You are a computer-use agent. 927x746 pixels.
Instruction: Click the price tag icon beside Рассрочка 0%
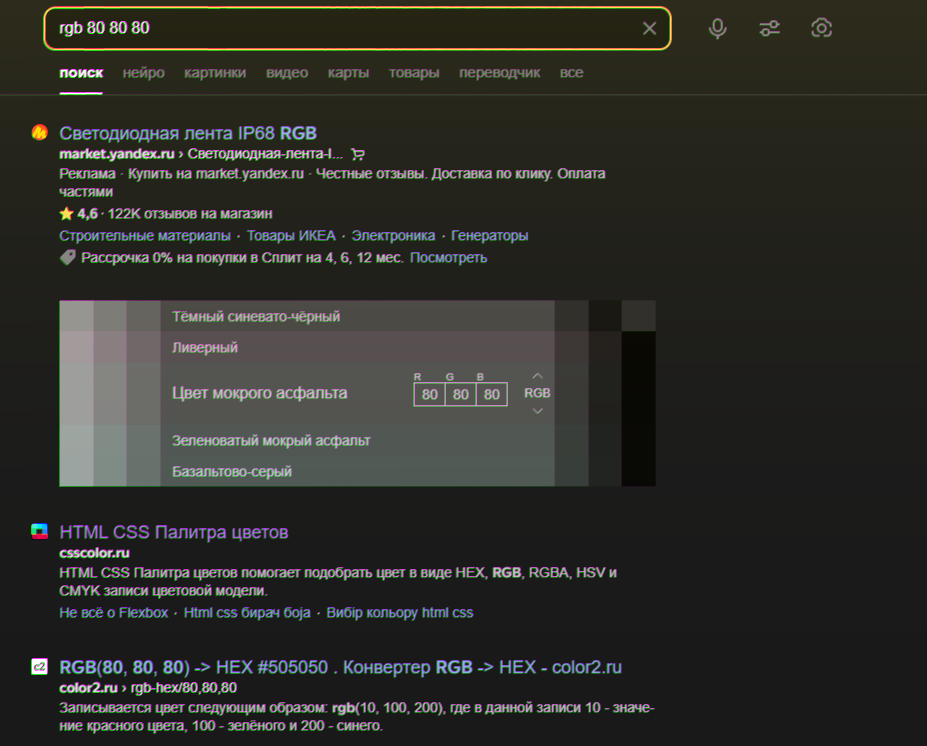(x=67, y=257)
